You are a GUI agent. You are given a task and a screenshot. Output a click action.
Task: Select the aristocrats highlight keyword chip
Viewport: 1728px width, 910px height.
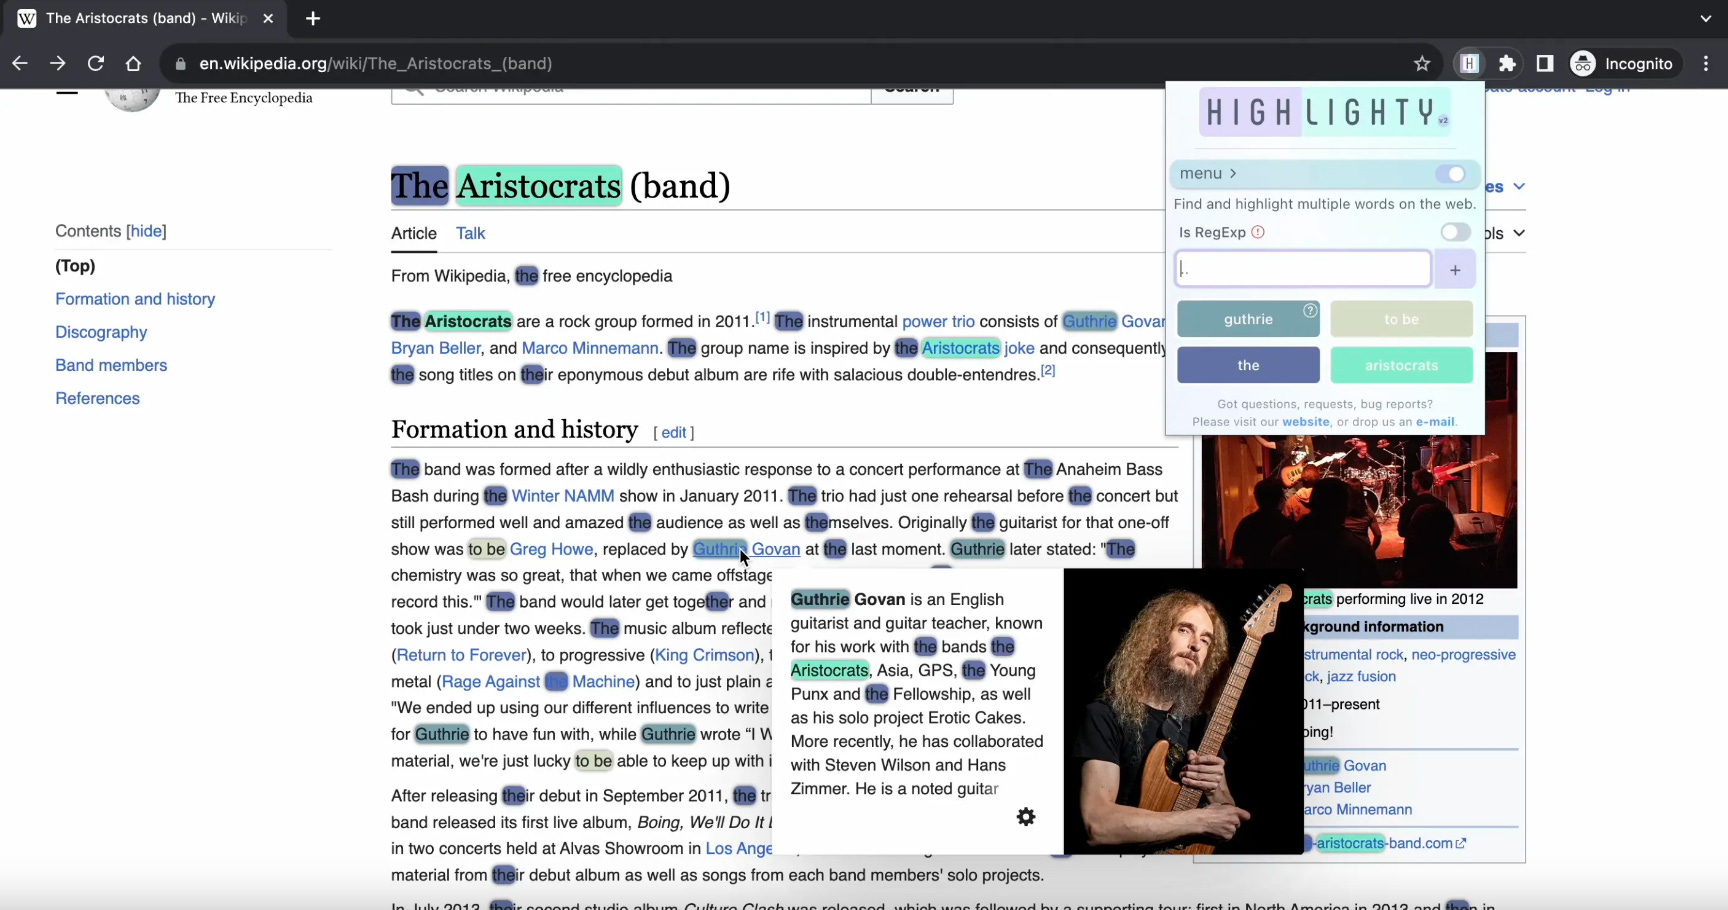[x=1401, y=365]
